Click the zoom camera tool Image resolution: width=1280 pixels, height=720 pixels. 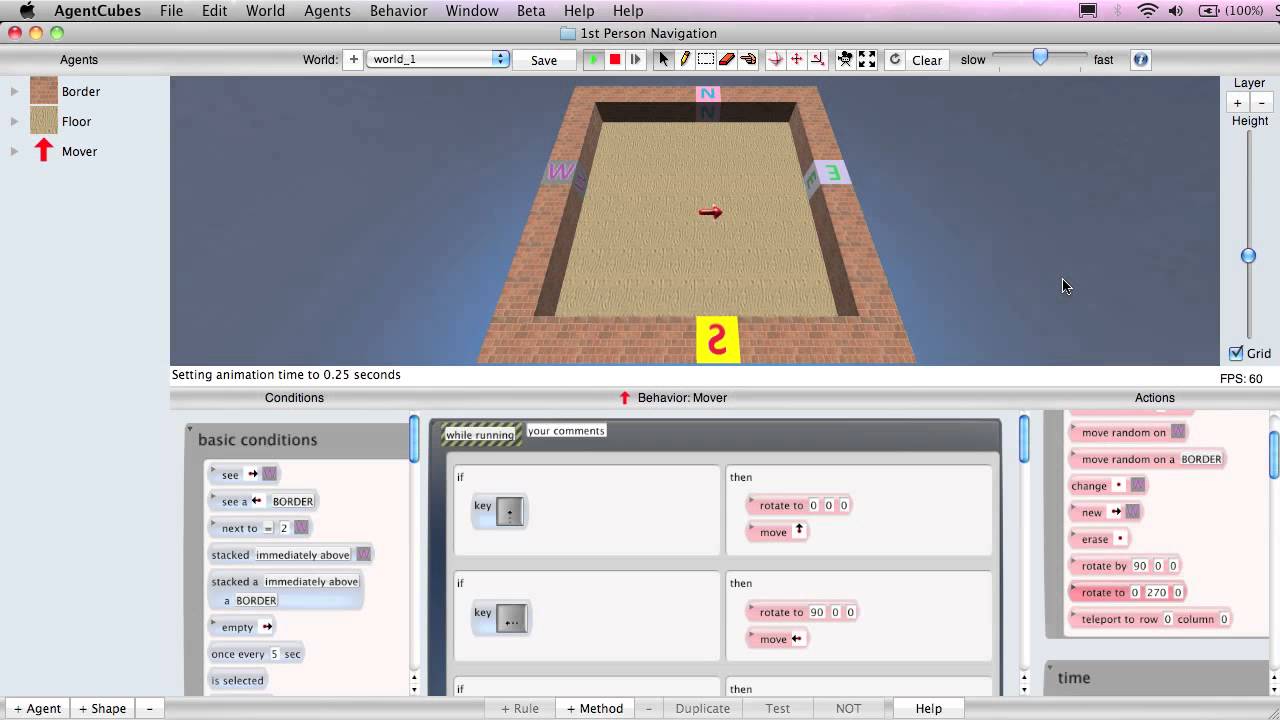[x=818, y=59]
